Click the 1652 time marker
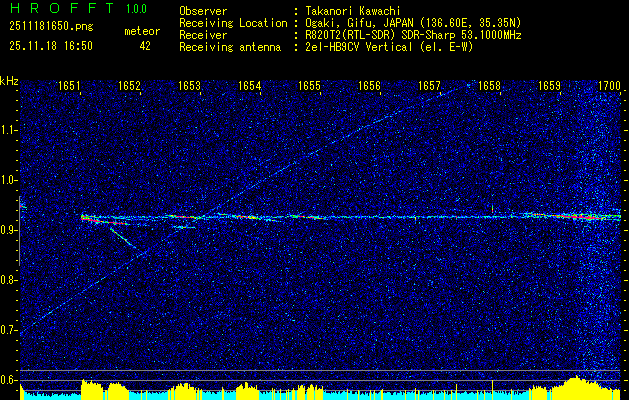 pos(130,85)
